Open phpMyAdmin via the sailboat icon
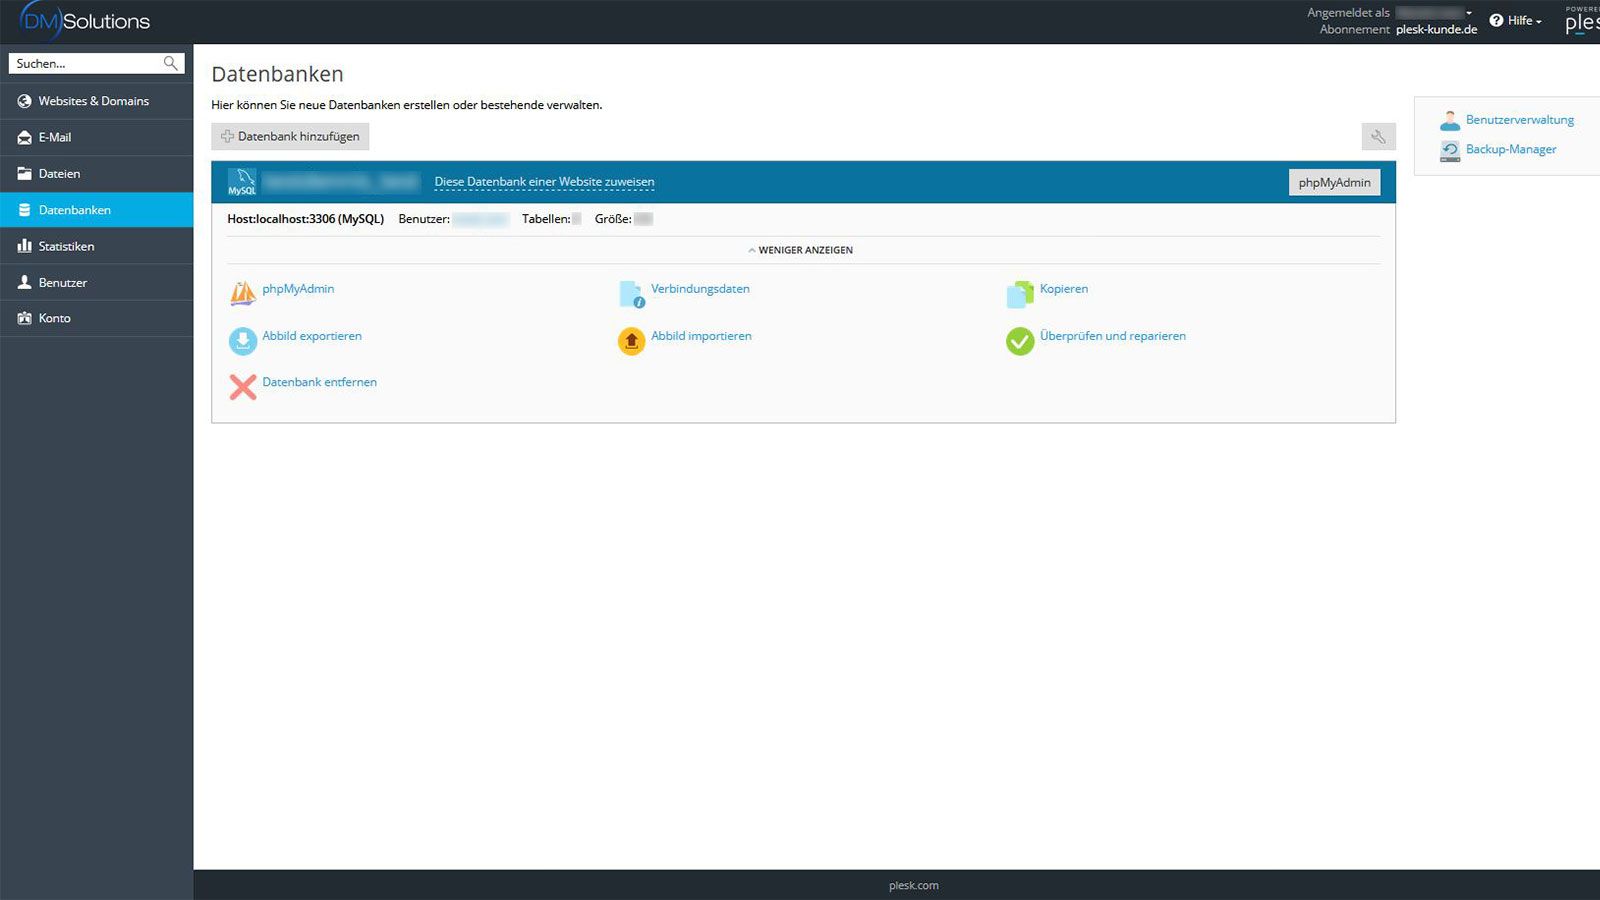1600x900 pixels. coord(297,289)
